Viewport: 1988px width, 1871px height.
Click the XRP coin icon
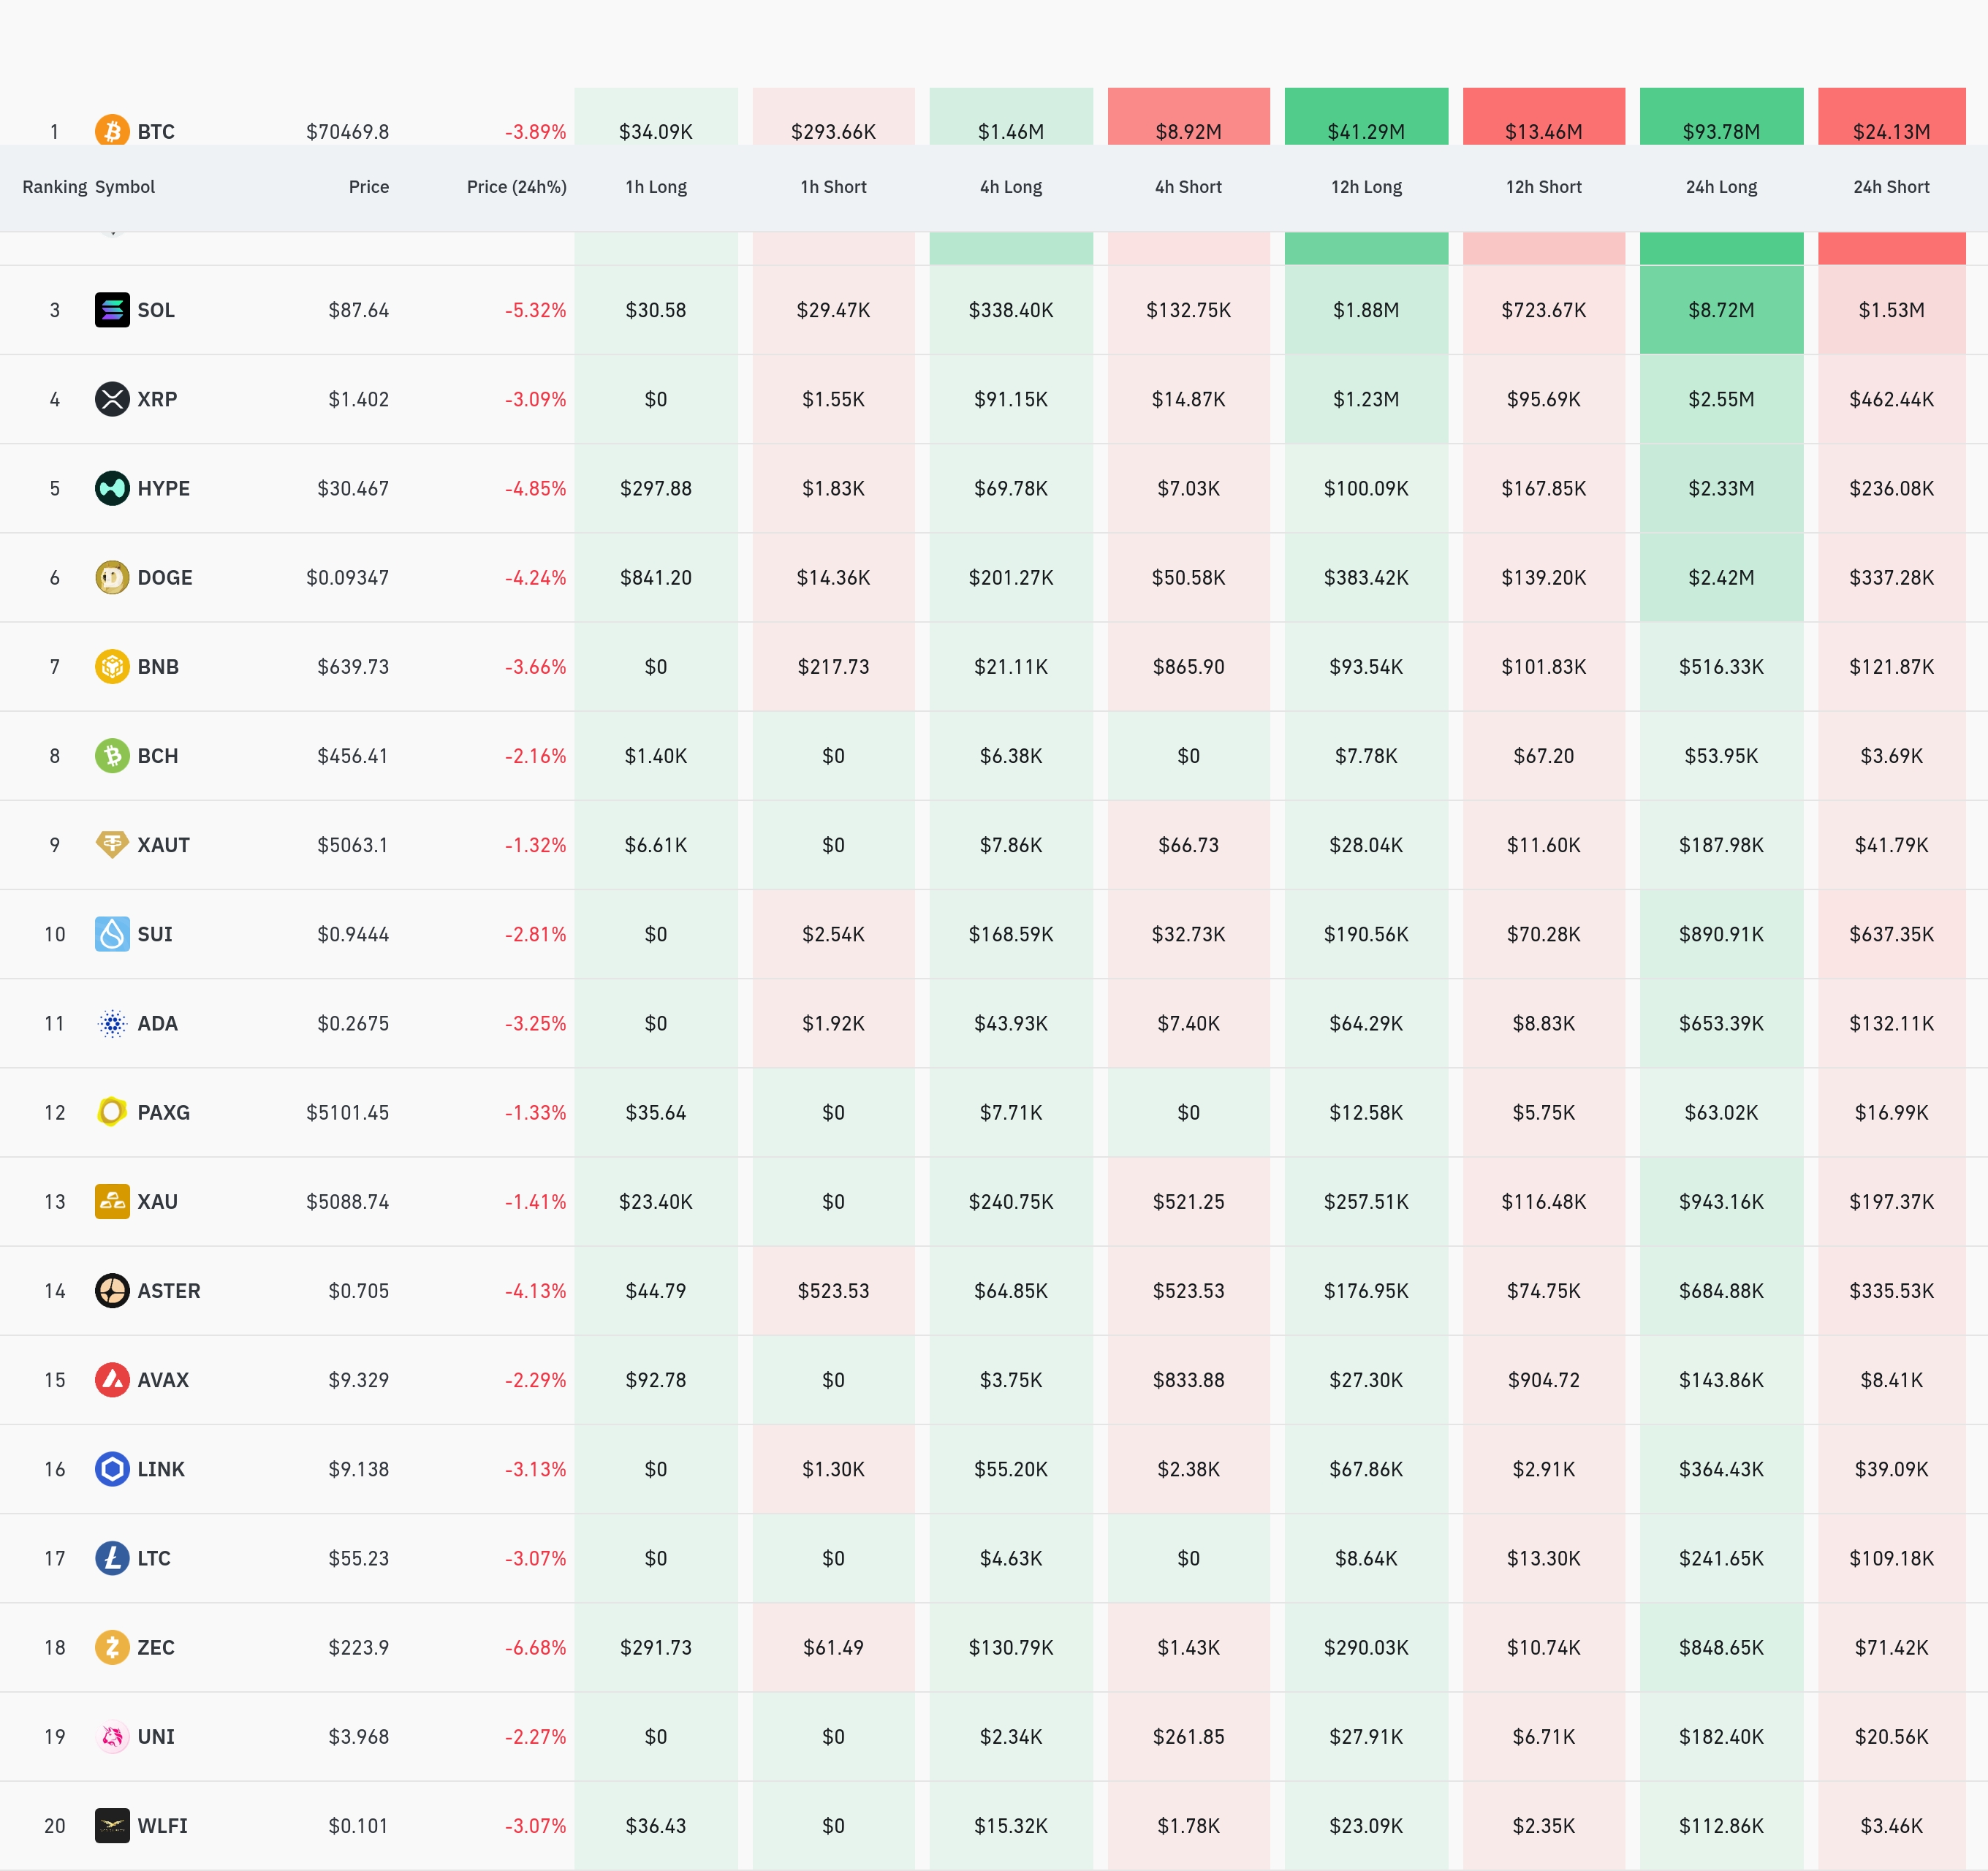(x=112, y=399)
